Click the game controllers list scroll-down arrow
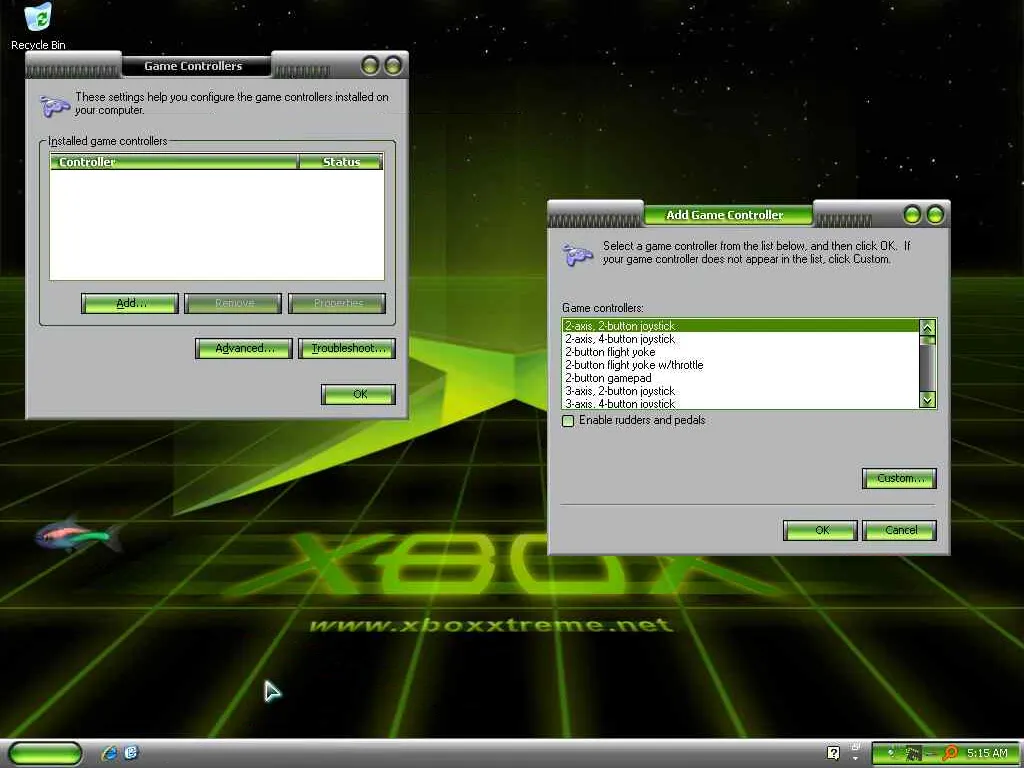 (x=927, y=400)
